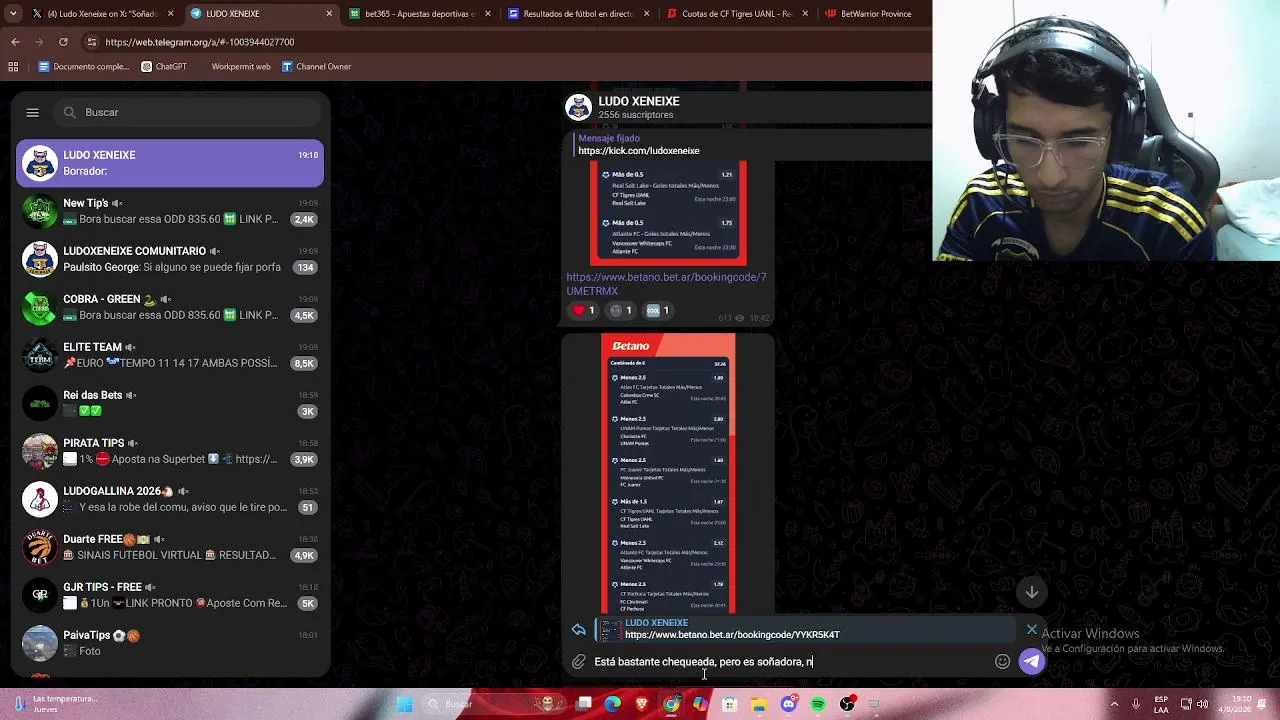Click the browser address bar URL
This screenshot has height=720, width=1280.
pyautogui.click(x=199, y=42)
